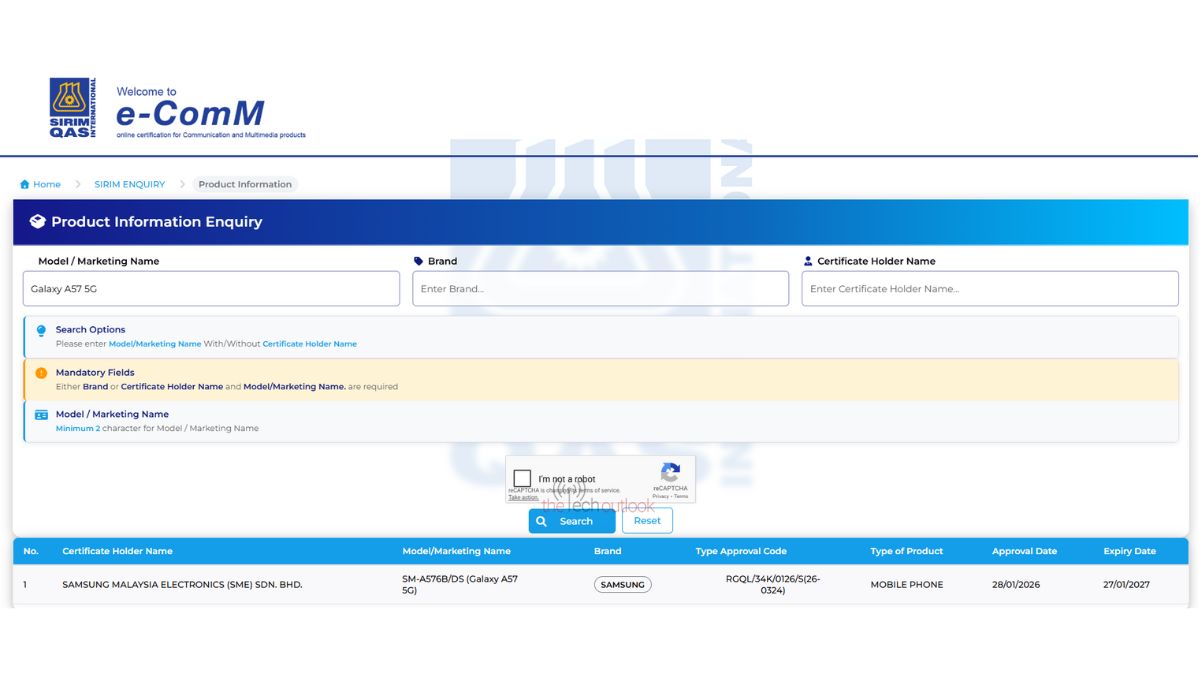Click the box icon beside Product Information Enquiry

coord(37,222)
